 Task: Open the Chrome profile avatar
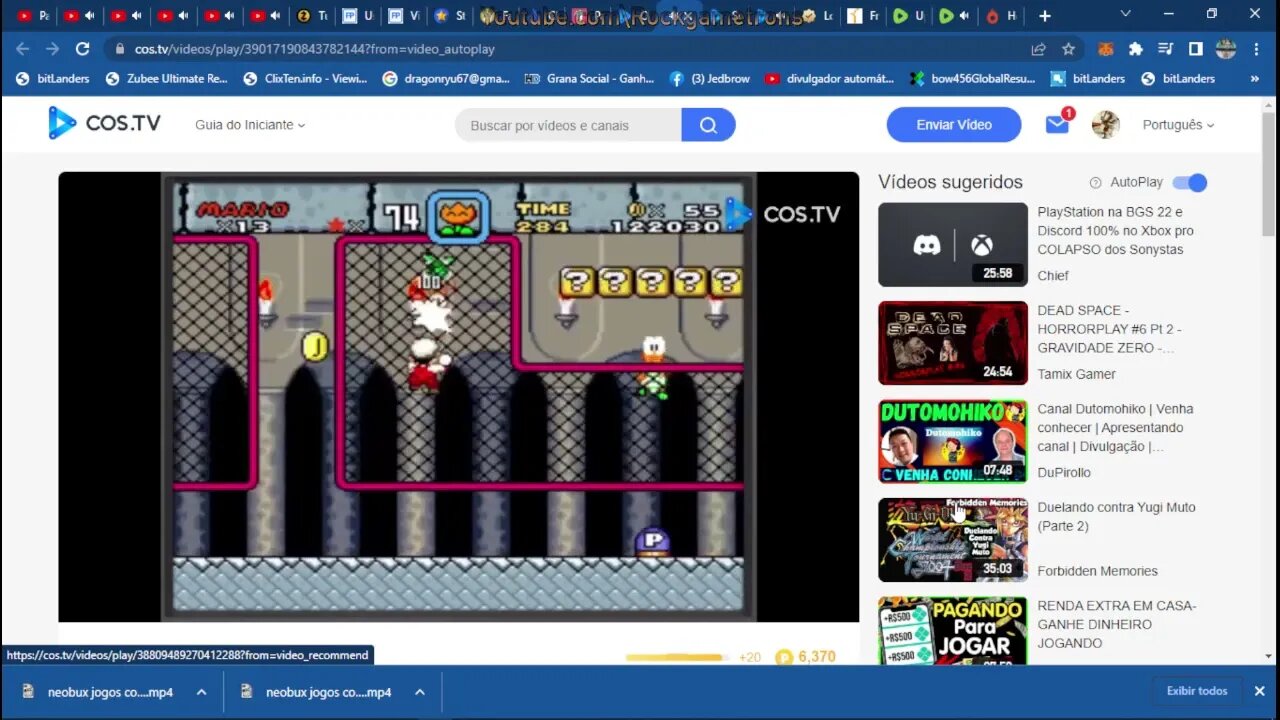click(1226, 49)
